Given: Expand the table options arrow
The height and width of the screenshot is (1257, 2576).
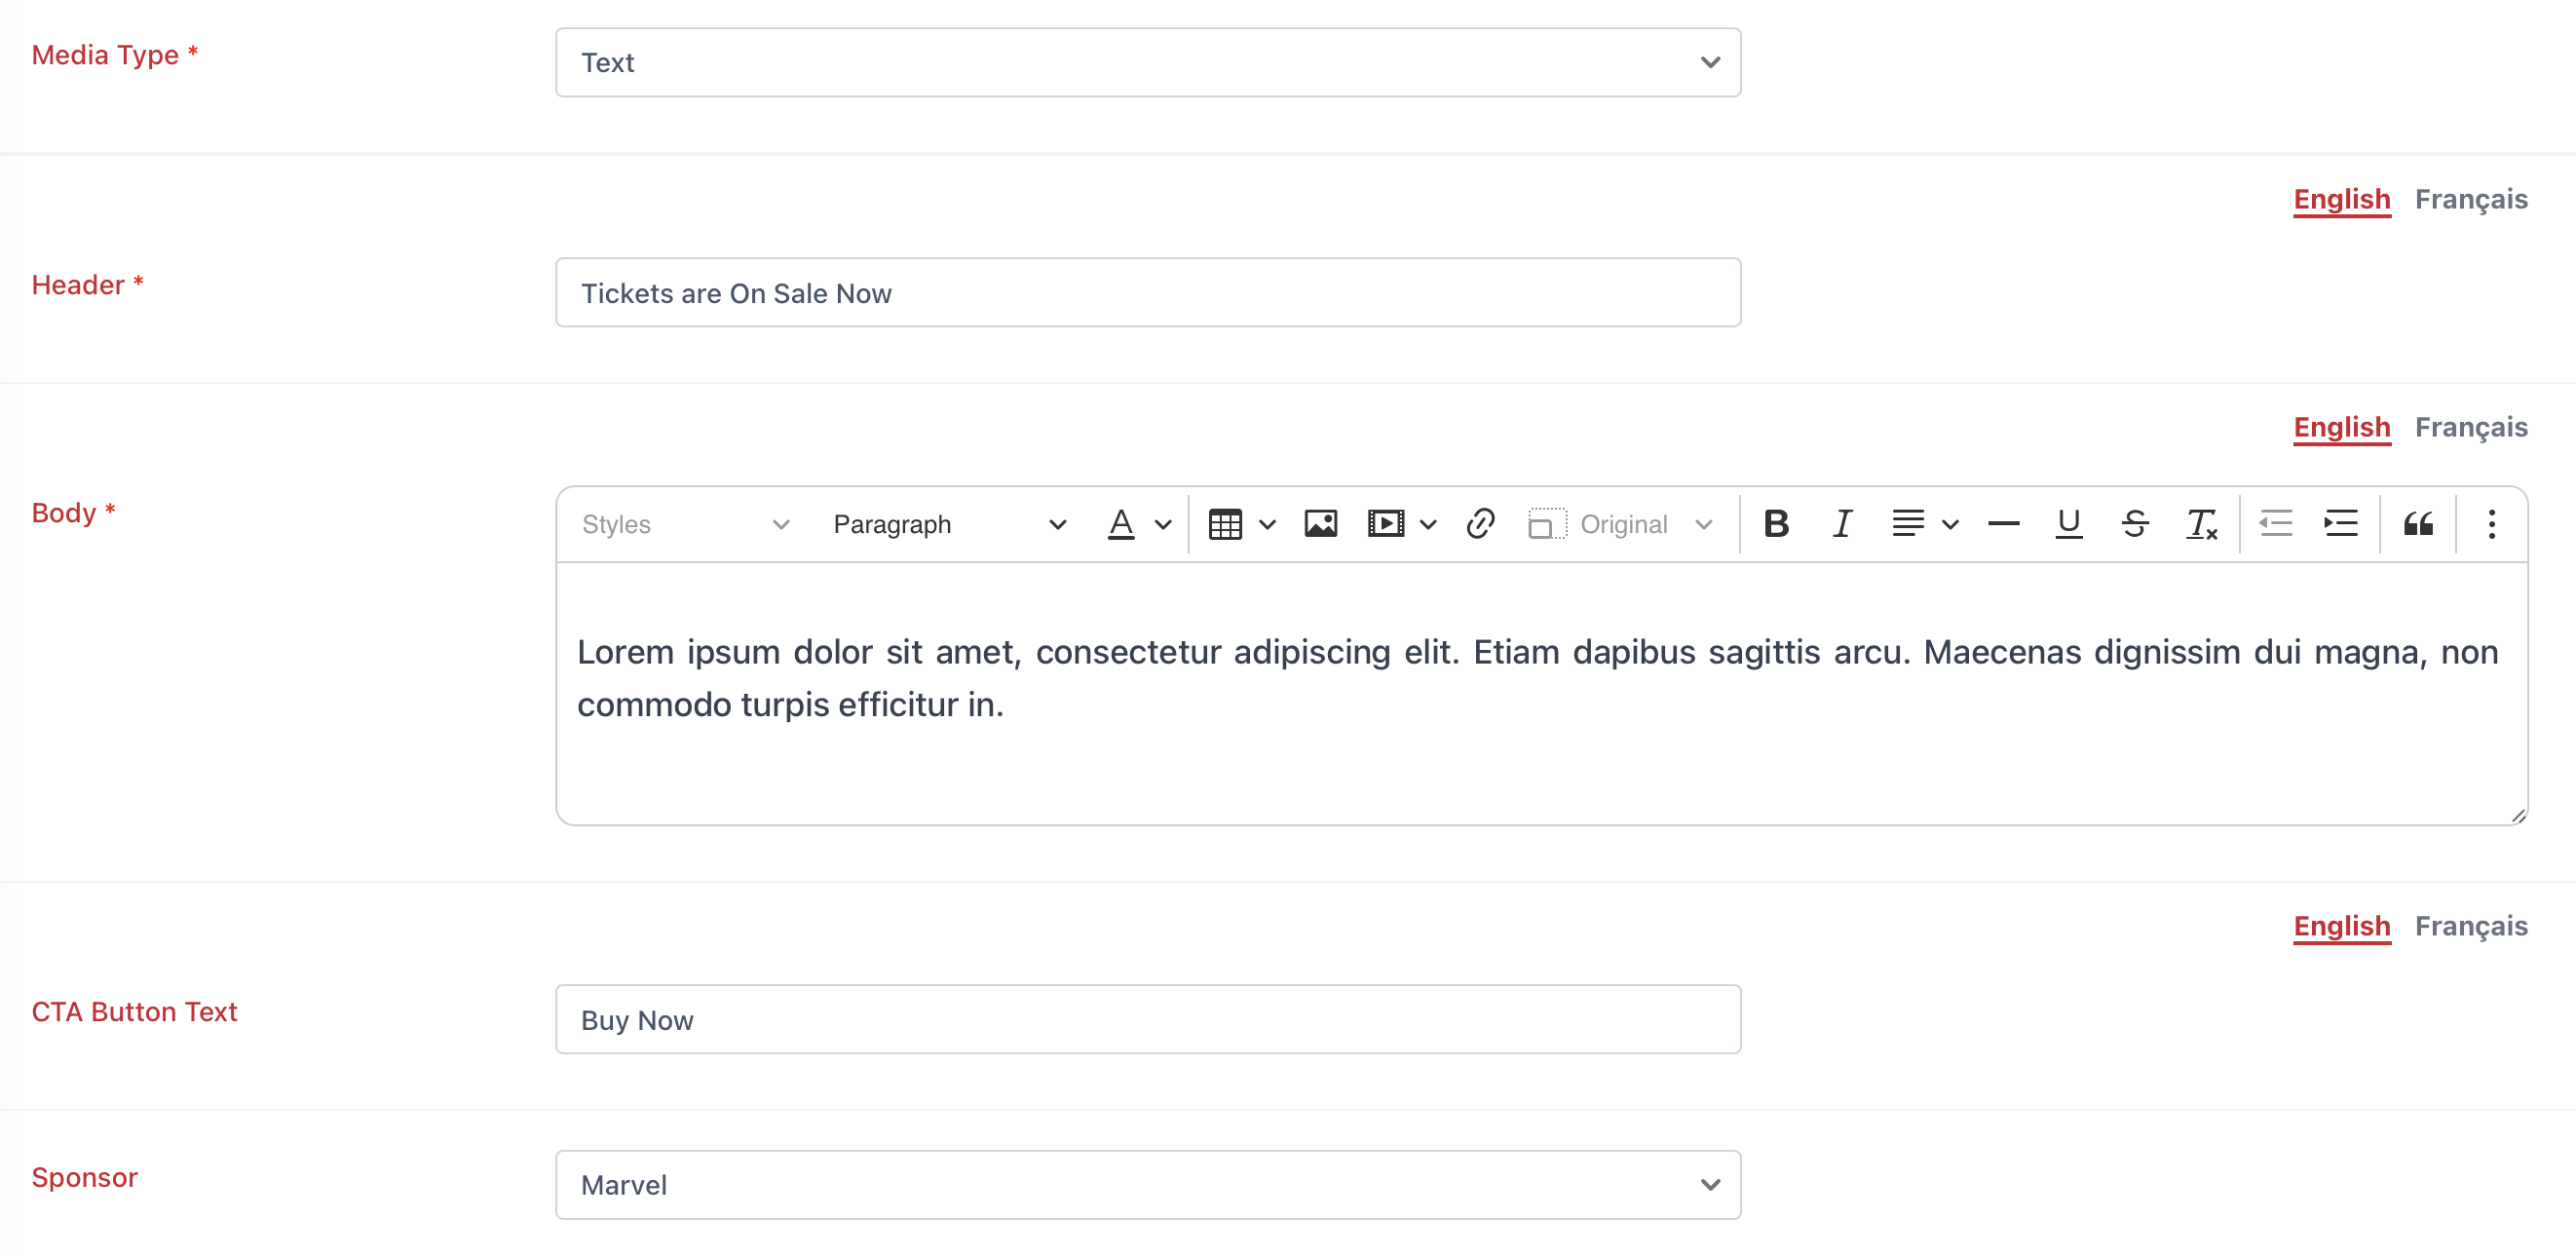Looking at the screenshot, I should coord(1267,524).
